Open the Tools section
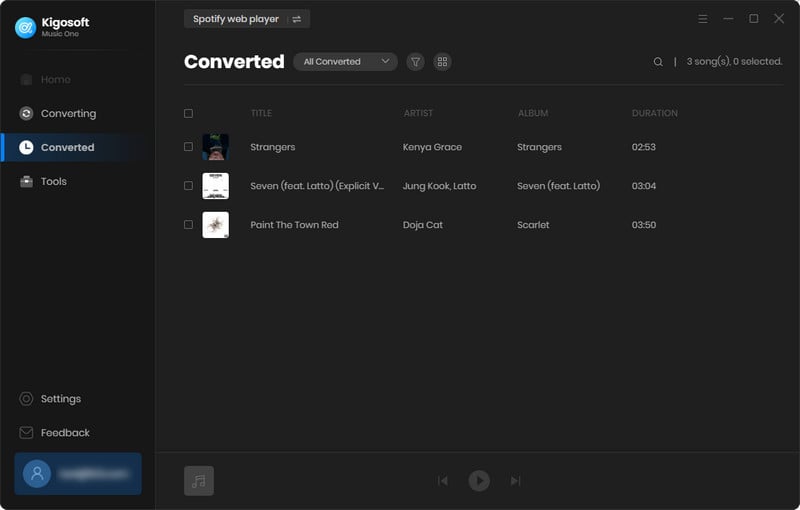 tap(43, 182)
